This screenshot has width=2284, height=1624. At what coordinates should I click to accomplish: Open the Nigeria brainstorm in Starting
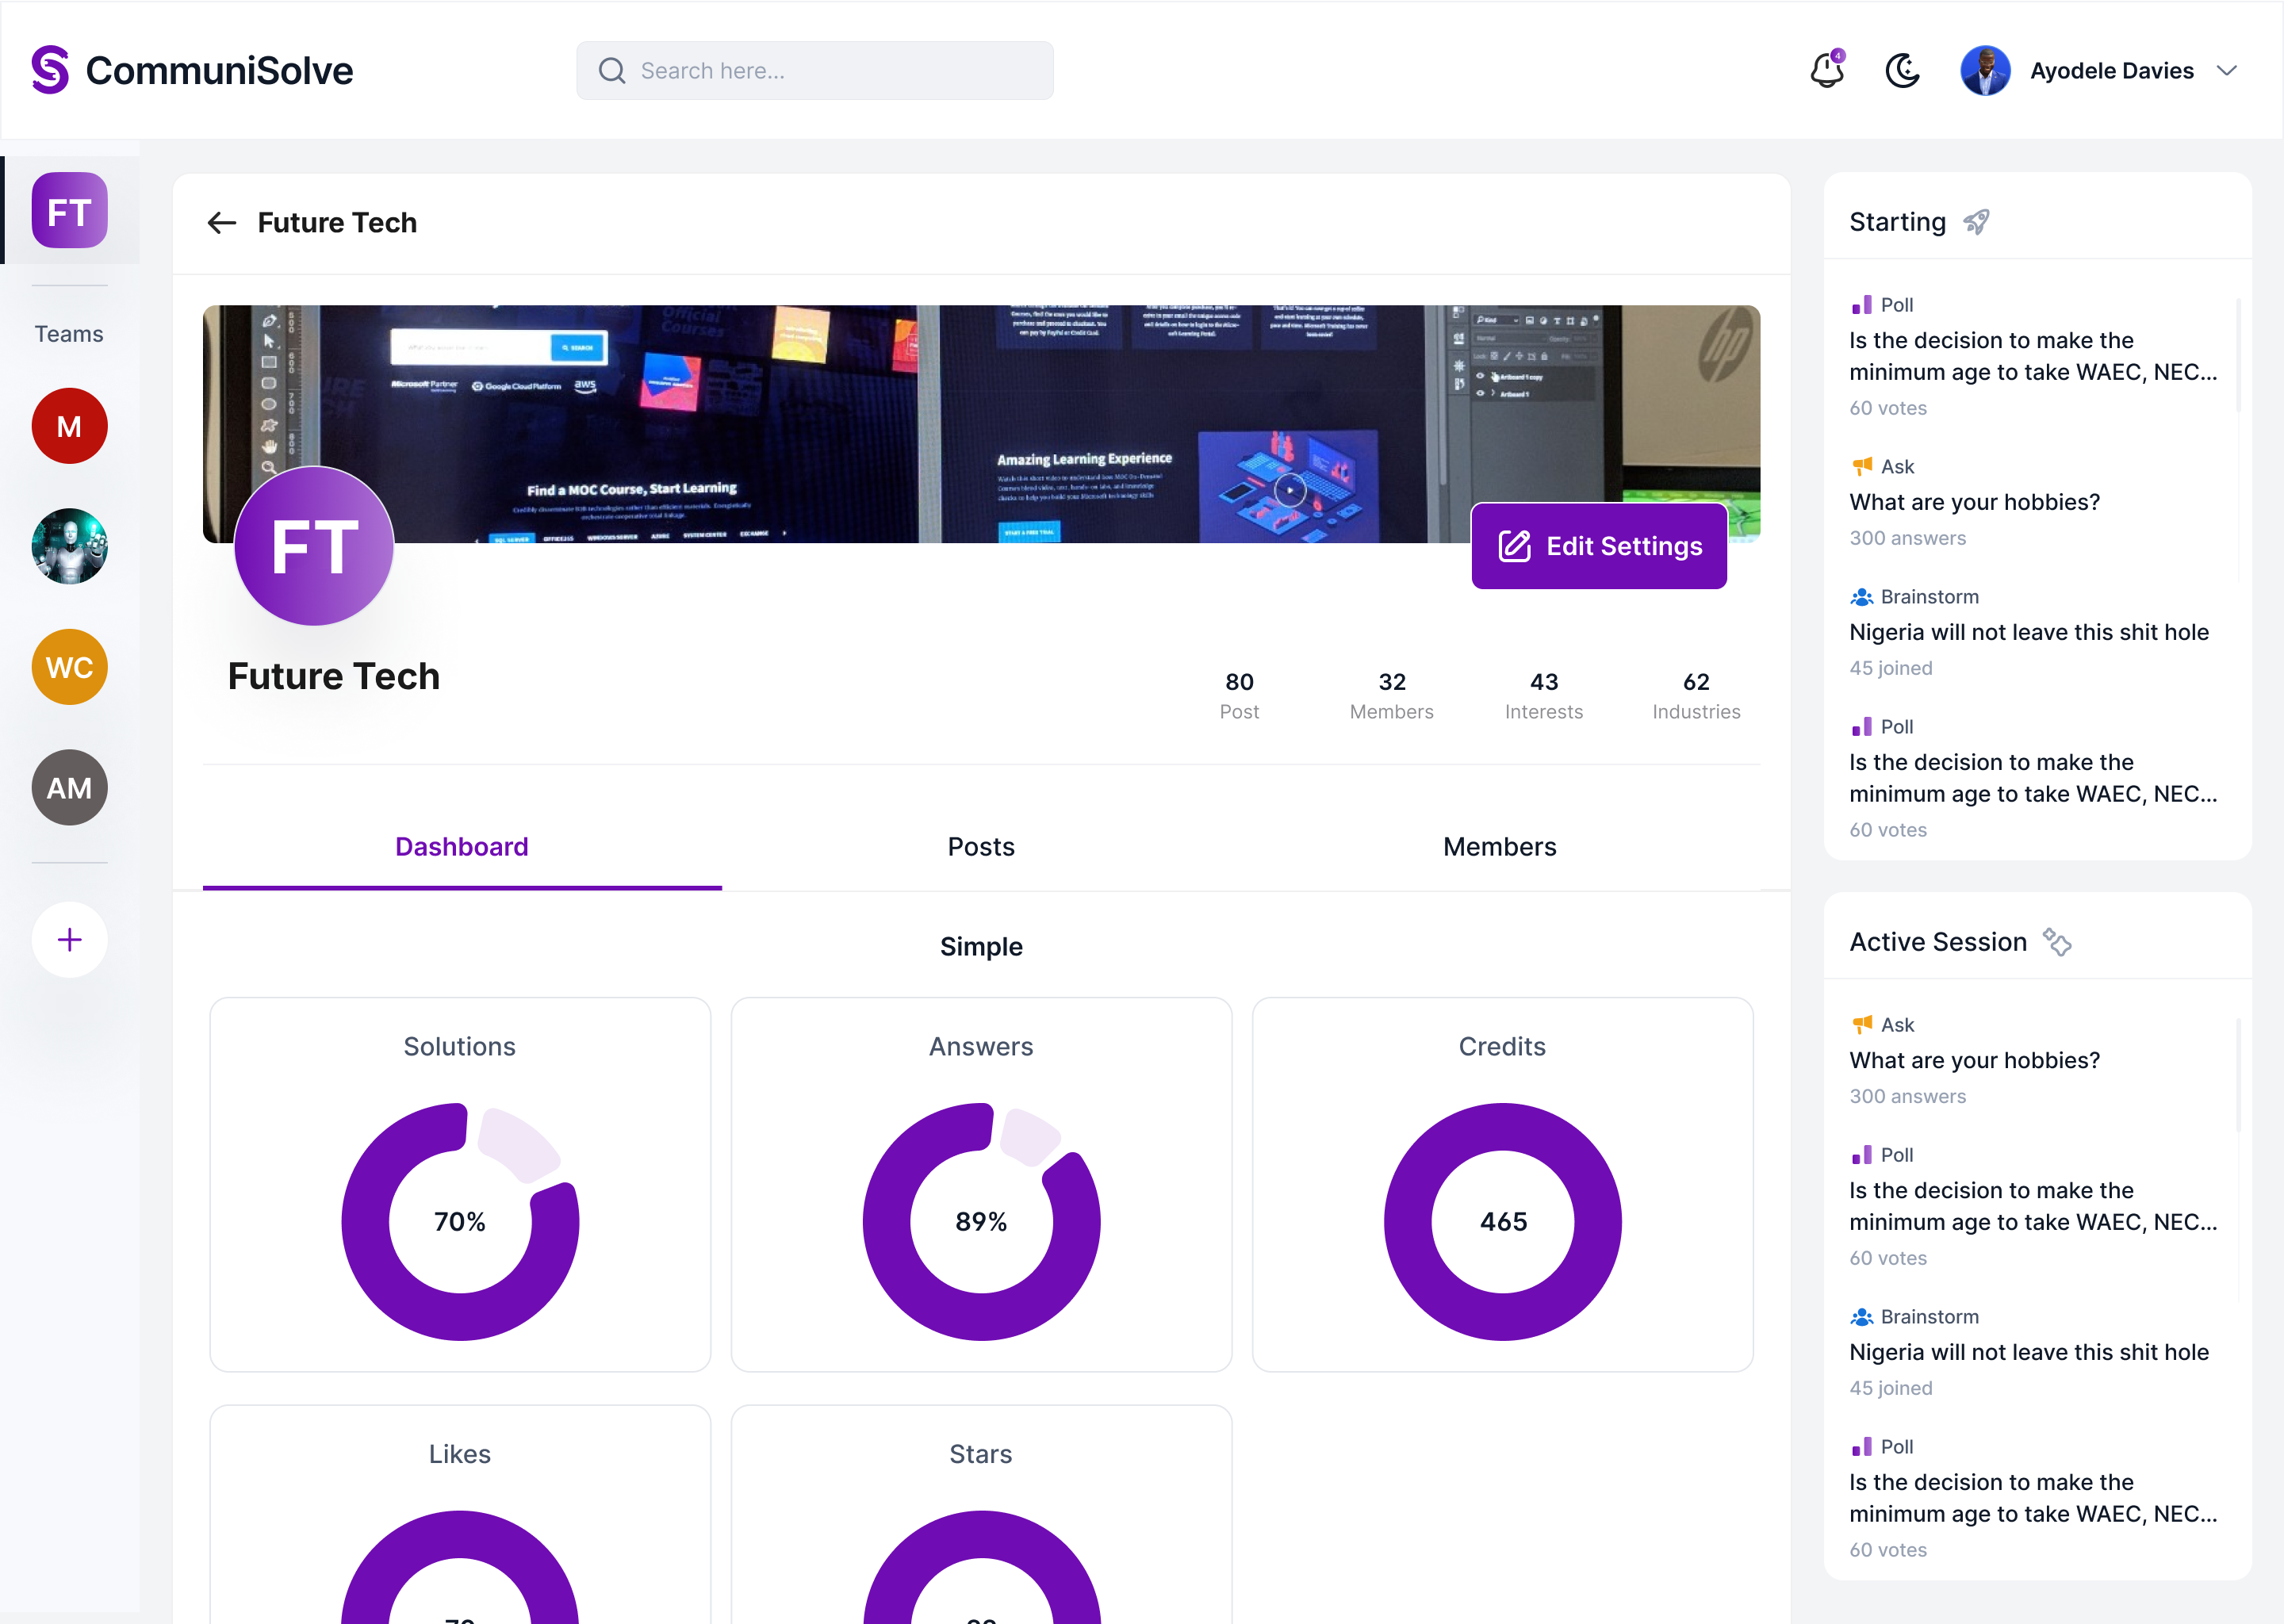[2029, 632]
